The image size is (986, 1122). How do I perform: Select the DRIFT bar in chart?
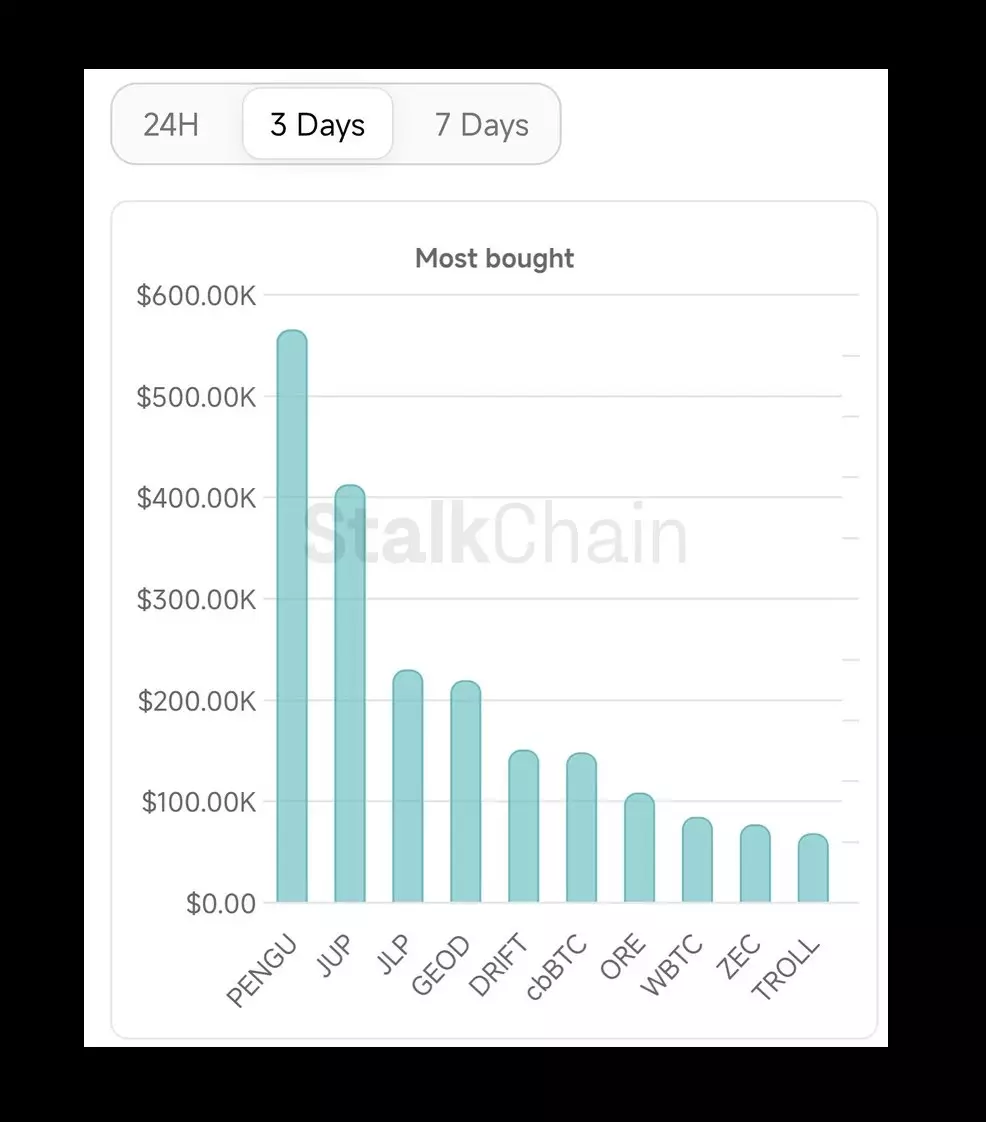click(x=524, y=827)
